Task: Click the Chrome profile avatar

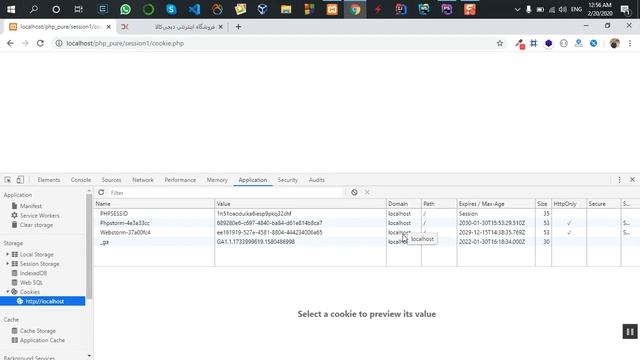Action: [x=614, y=43]
